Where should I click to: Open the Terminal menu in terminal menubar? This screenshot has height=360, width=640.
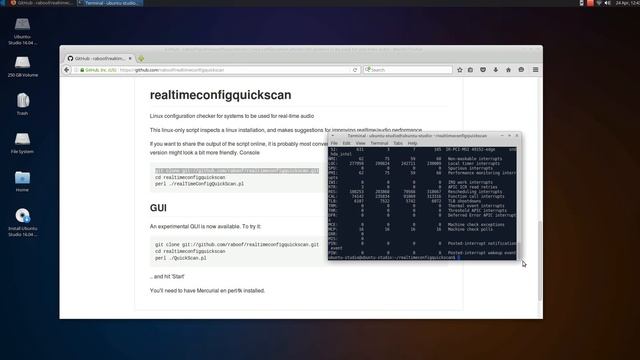(379, 143)
